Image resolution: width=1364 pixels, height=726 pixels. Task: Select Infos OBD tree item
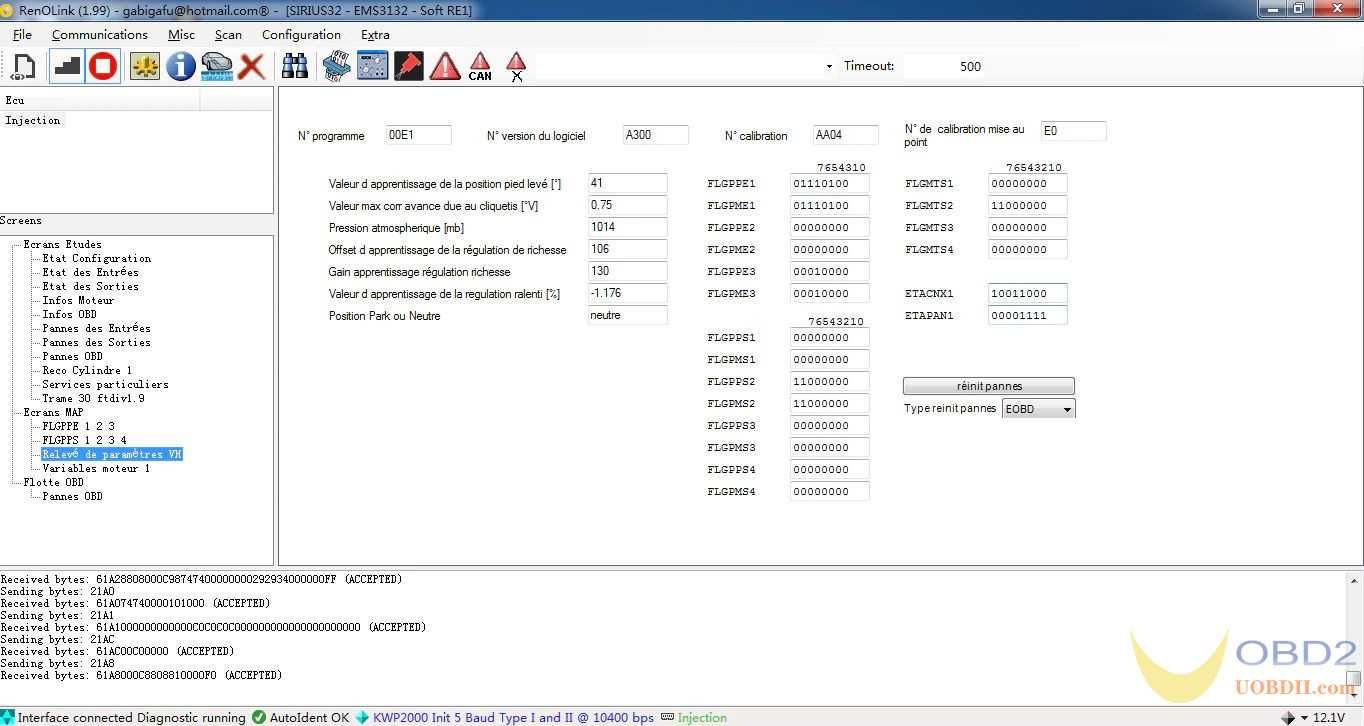69,314
